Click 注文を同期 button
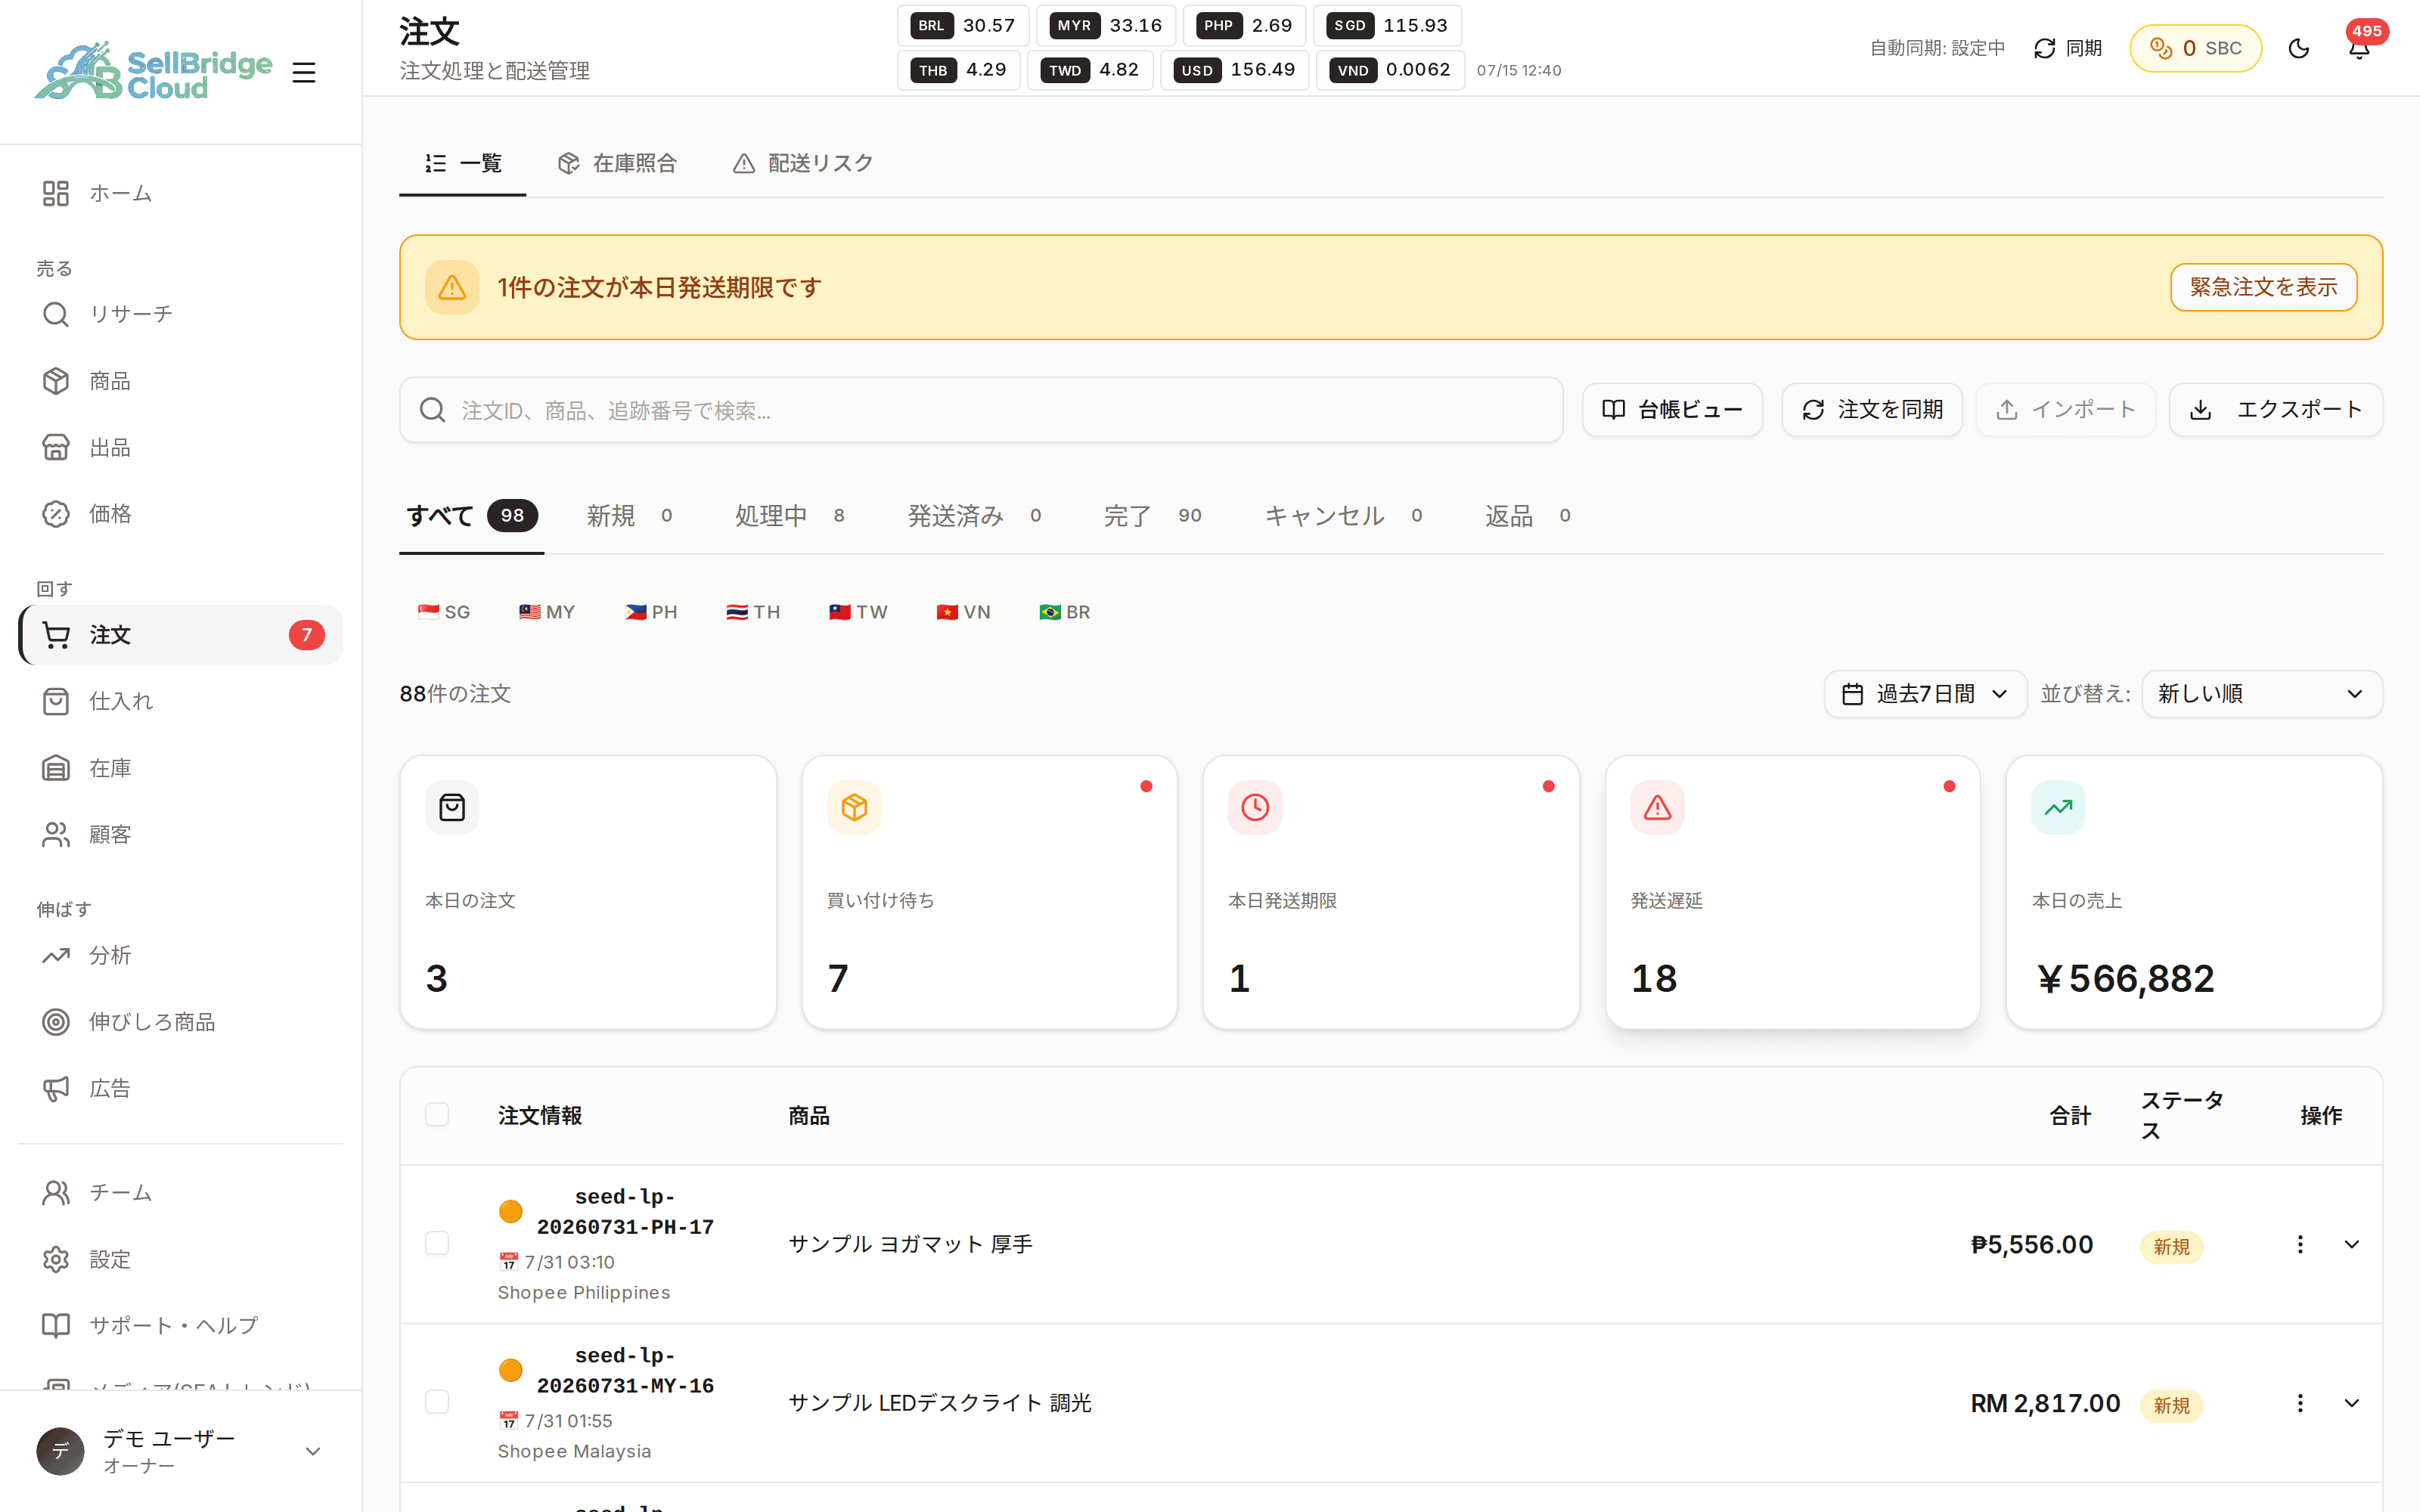The height and width of the screenshot is (1512, 2420). point(1872,410)
